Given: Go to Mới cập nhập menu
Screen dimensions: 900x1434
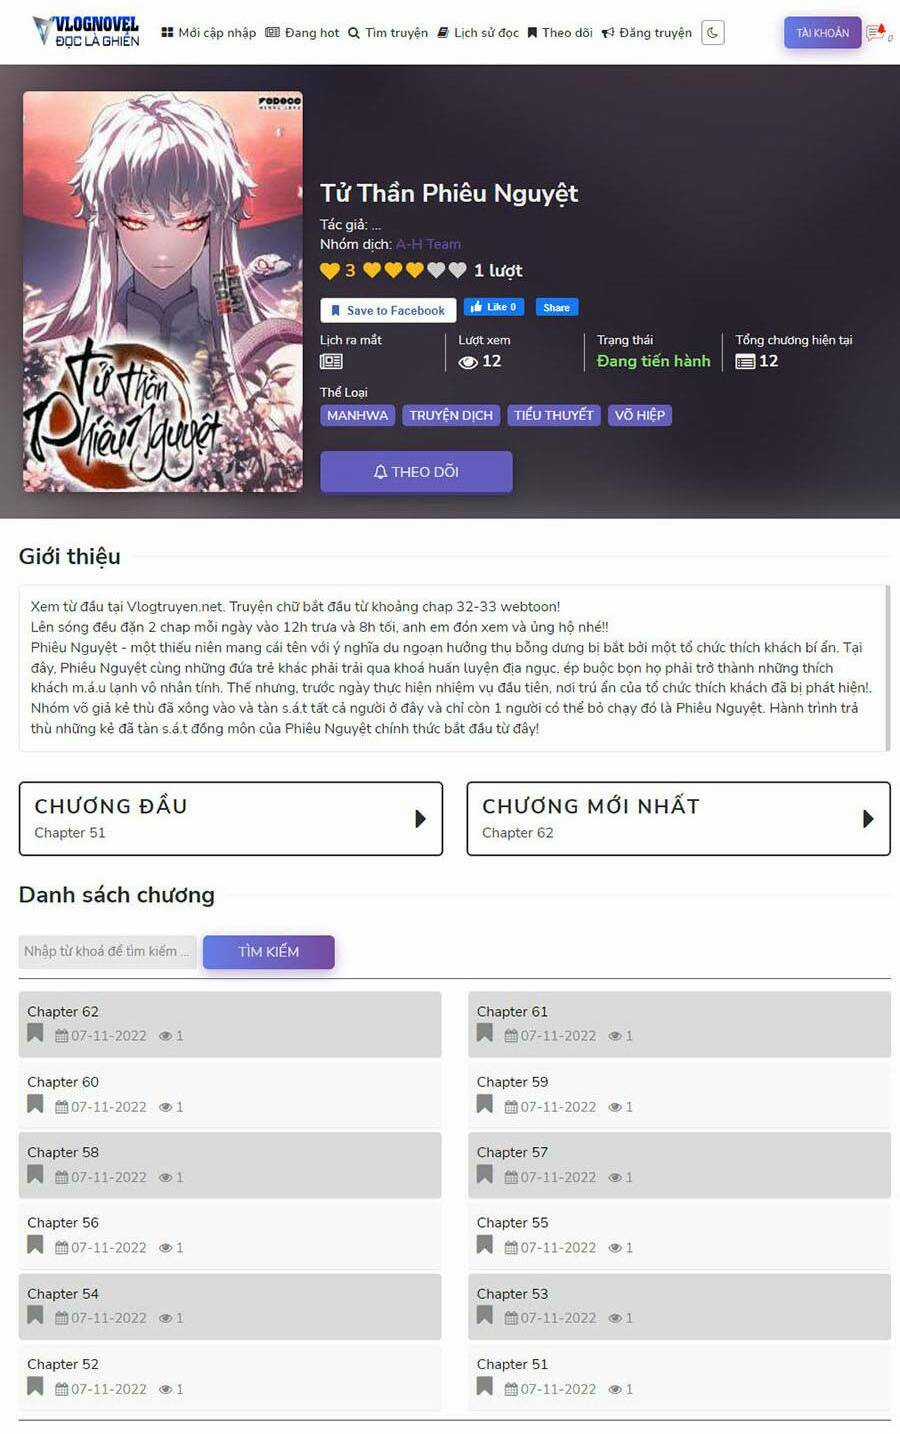Looking at the screenshot, I should (209, 33).
